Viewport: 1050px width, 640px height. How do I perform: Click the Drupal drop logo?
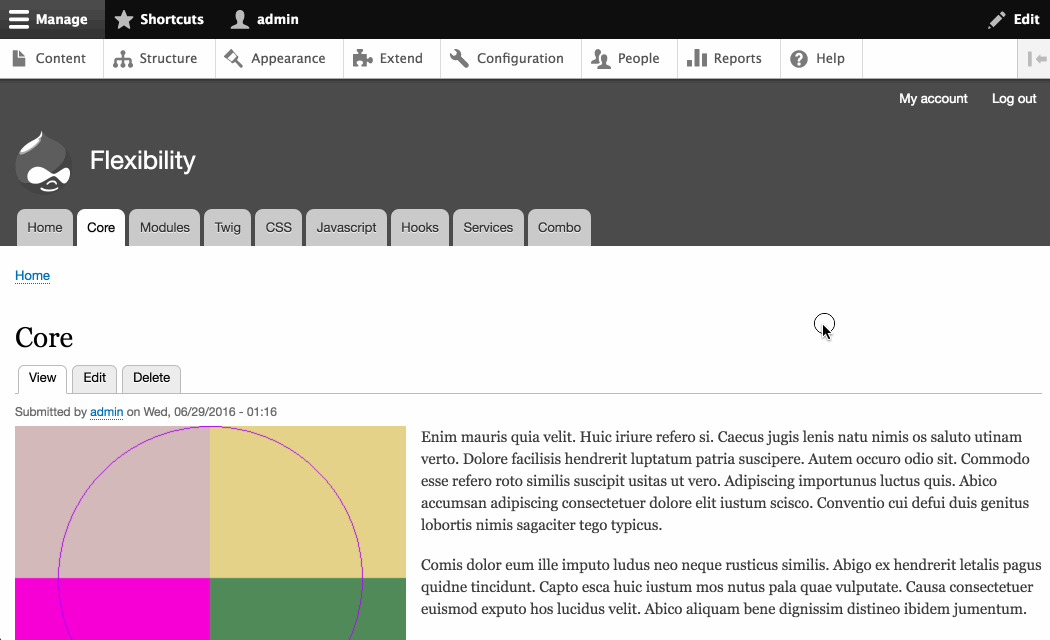coord(43,162)
